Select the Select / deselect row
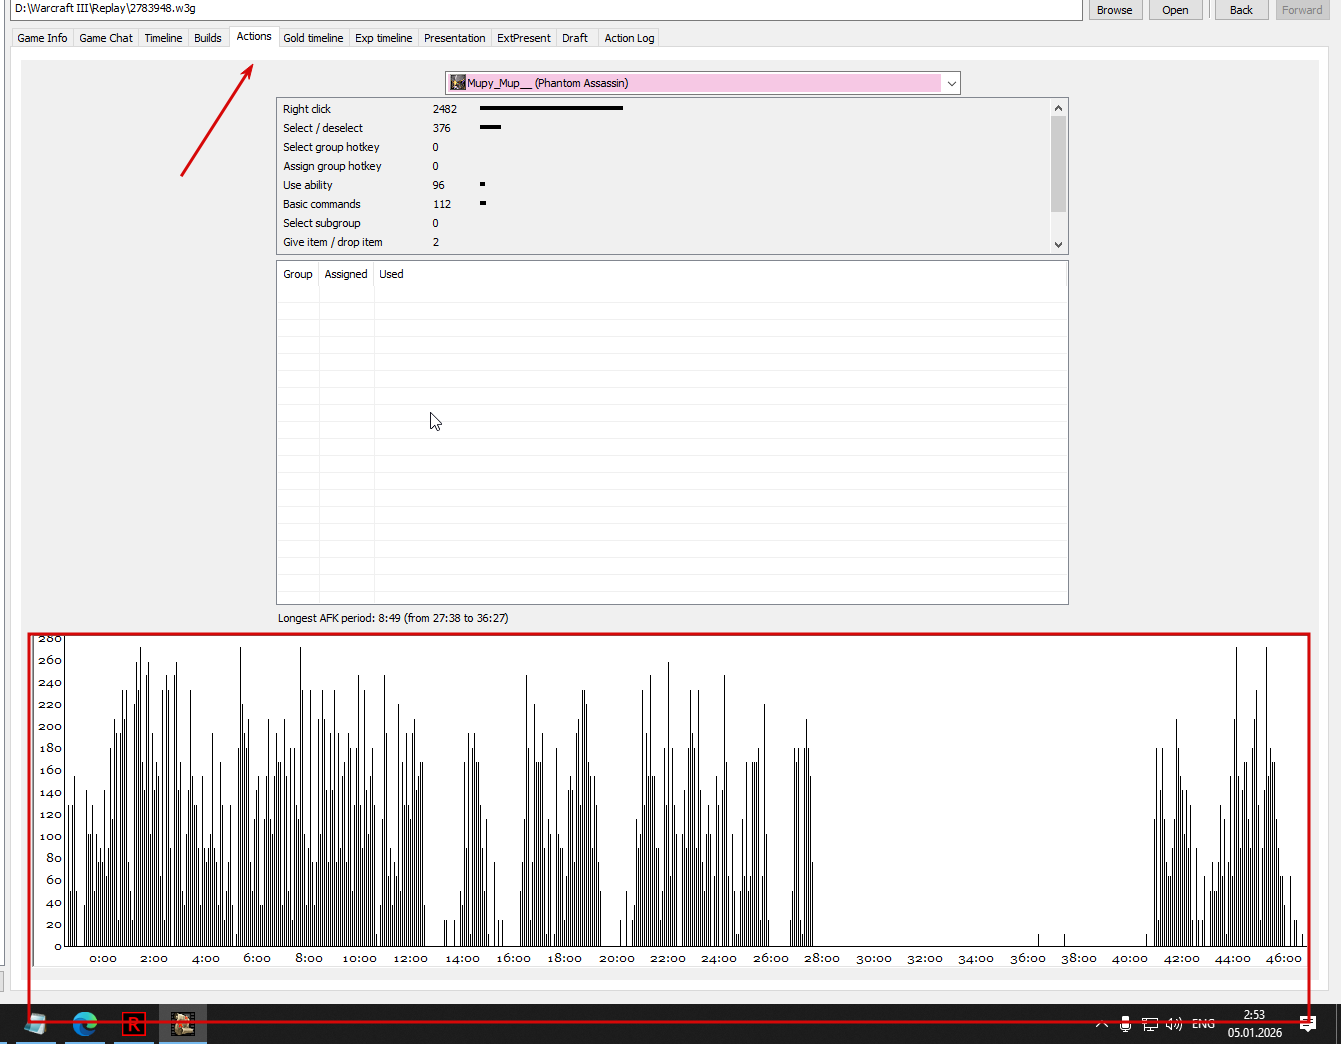Screen dimensions: 1341x1044 (663, 128)
